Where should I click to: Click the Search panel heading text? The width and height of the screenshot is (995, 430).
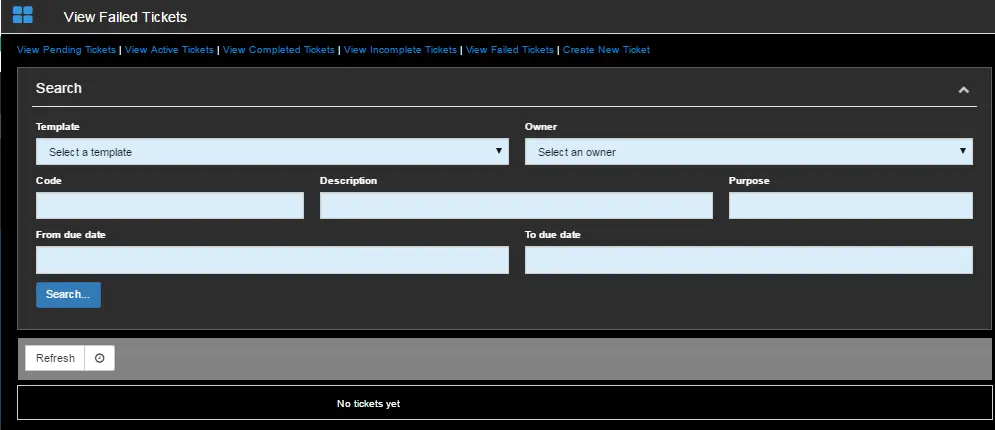tap(59, 88)
